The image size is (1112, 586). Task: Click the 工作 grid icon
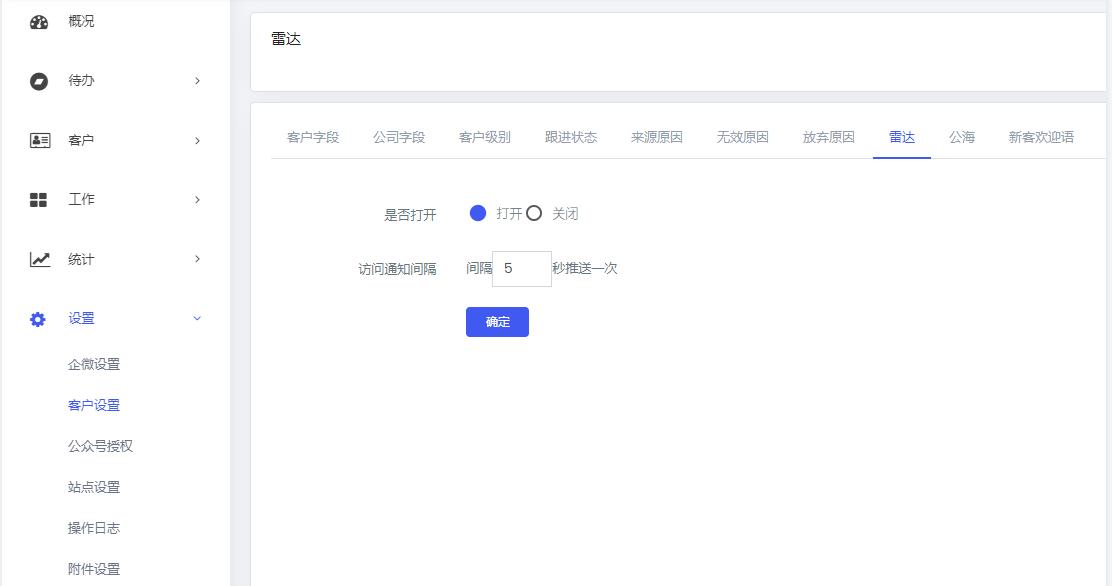[38, 200]
